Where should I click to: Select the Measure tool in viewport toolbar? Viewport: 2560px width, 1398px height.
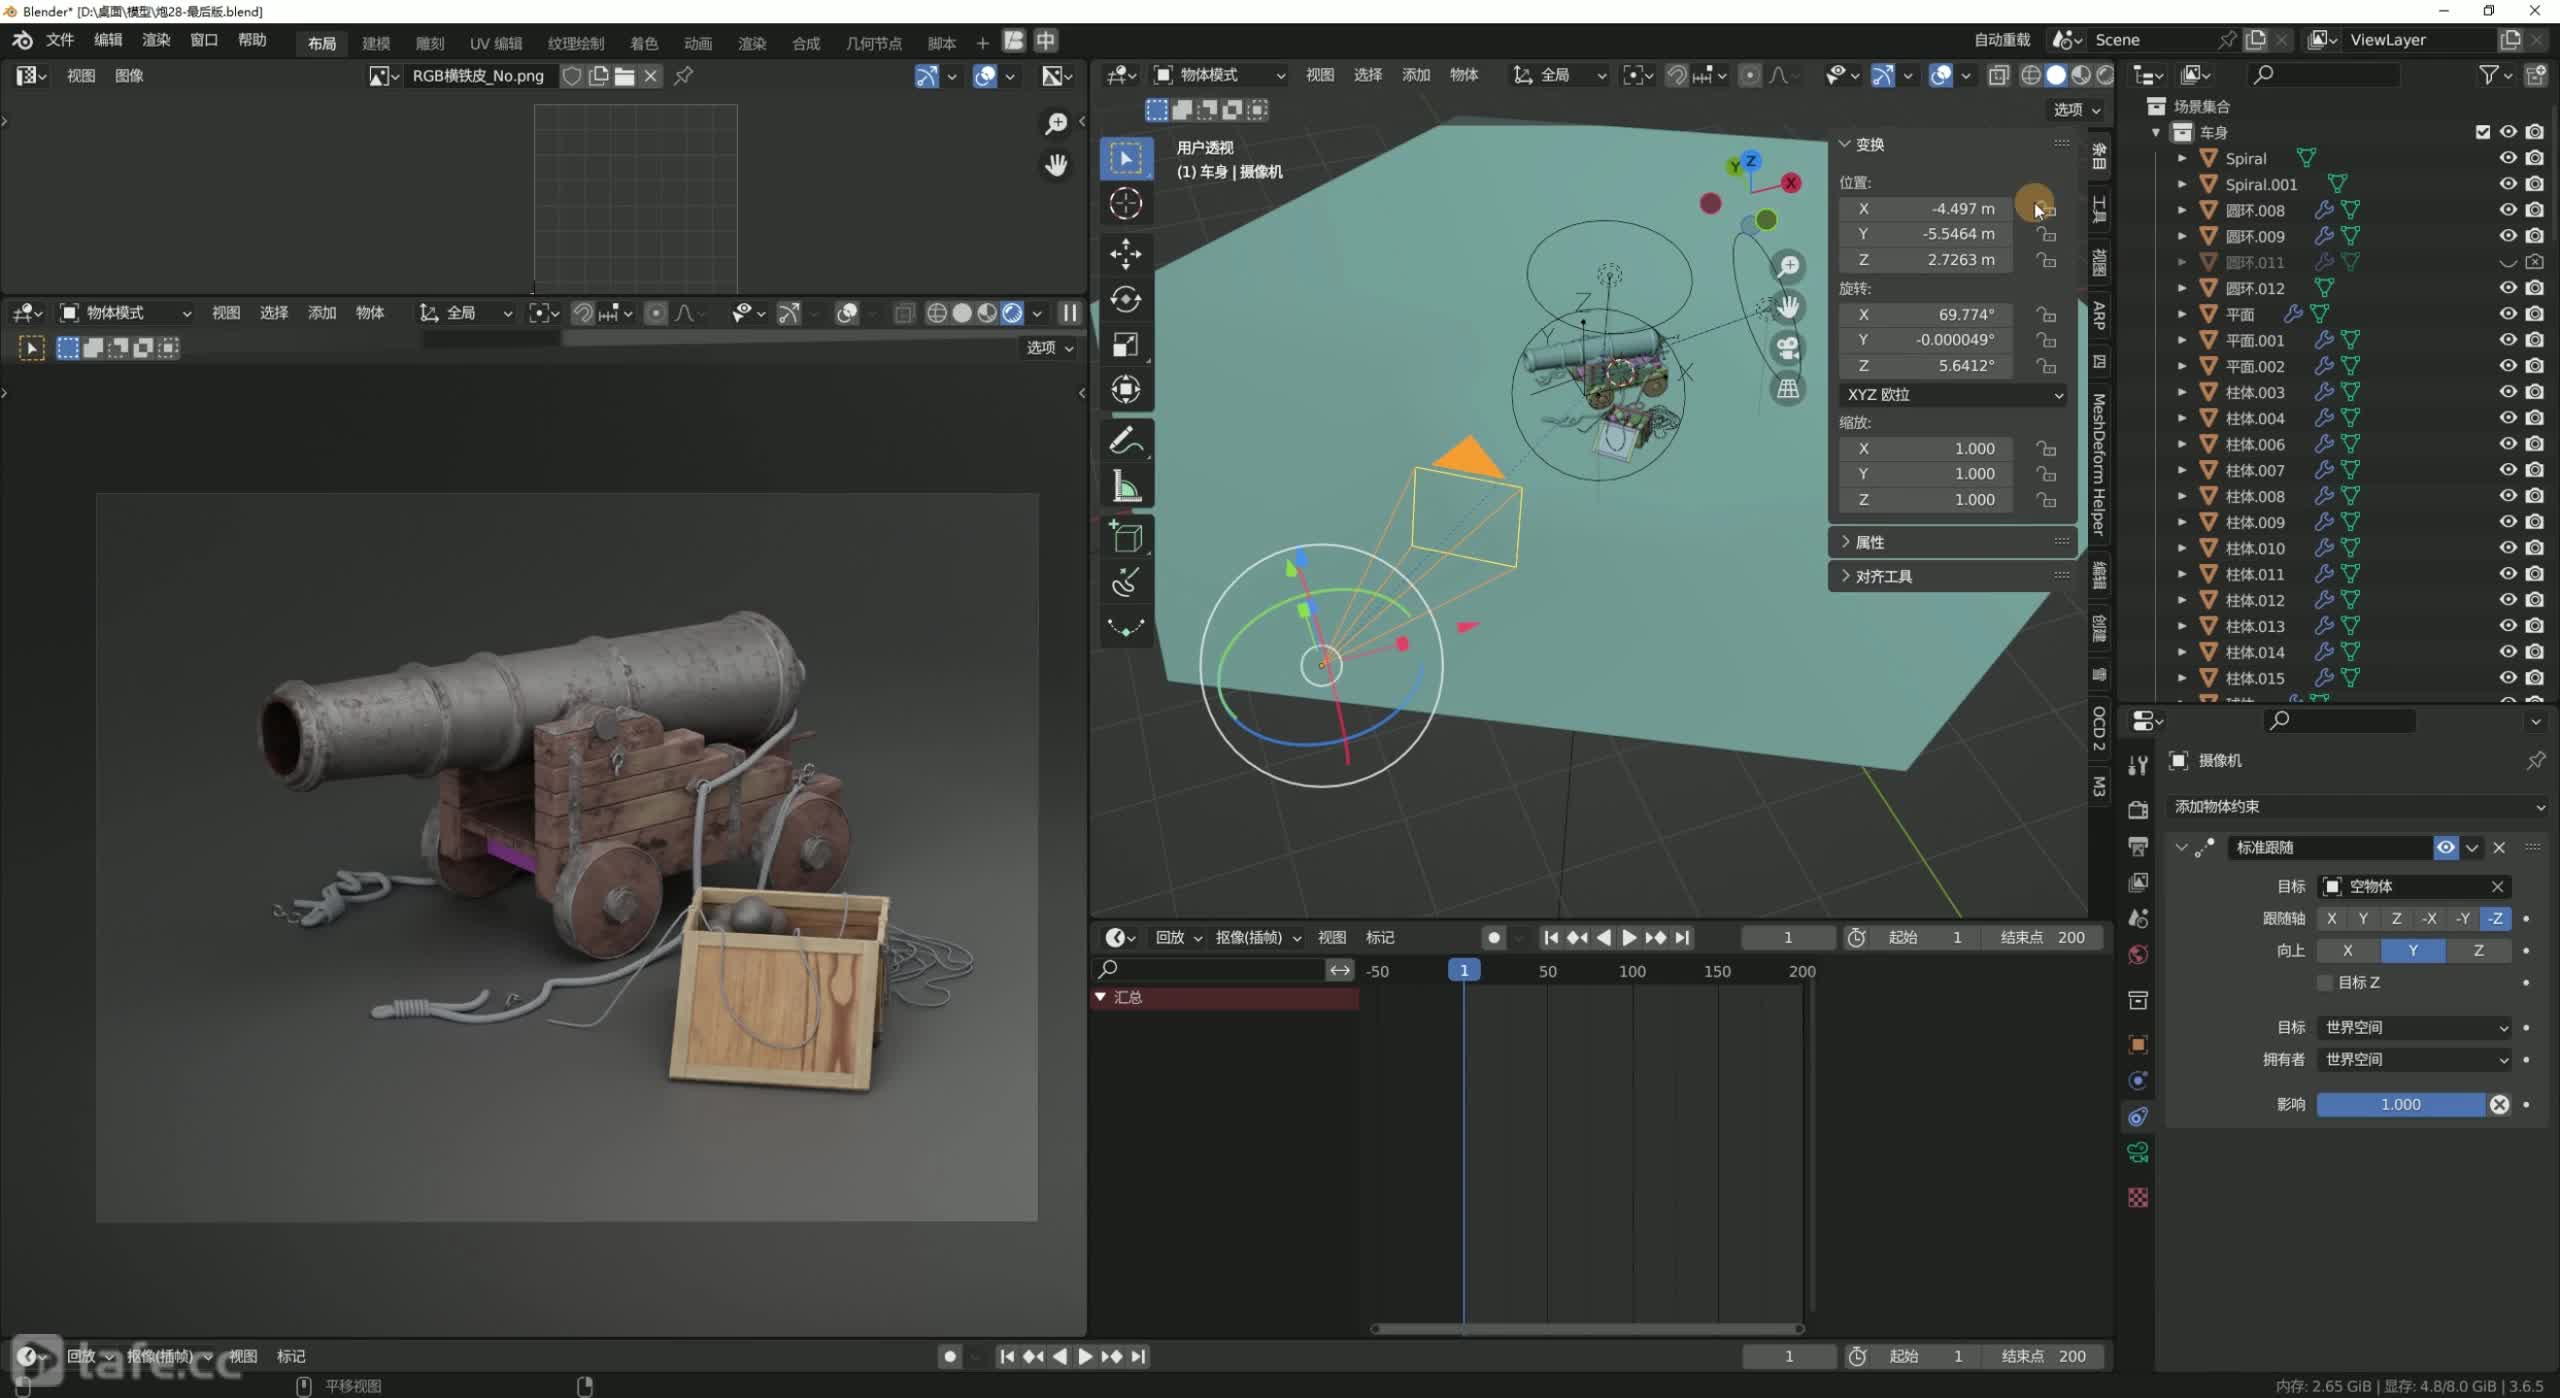pos(1125,487)
